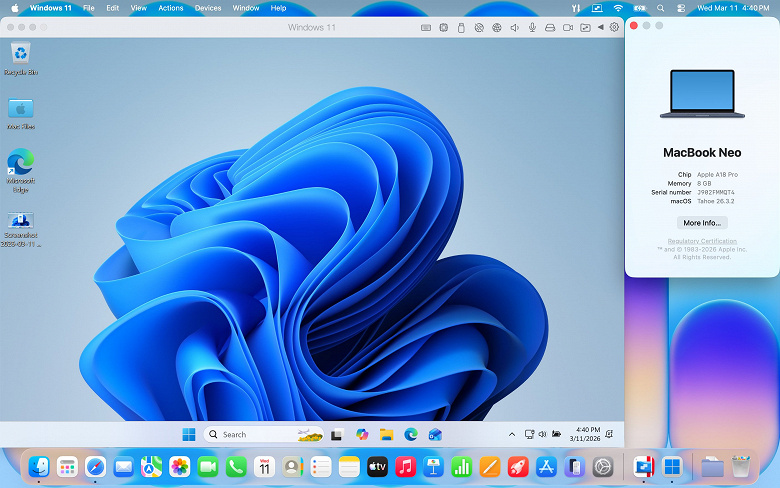780x488 pixels.
Task: Mute sound via VM toolbar speaker icon
Action: pyautogui.click(x=514, y=28)
